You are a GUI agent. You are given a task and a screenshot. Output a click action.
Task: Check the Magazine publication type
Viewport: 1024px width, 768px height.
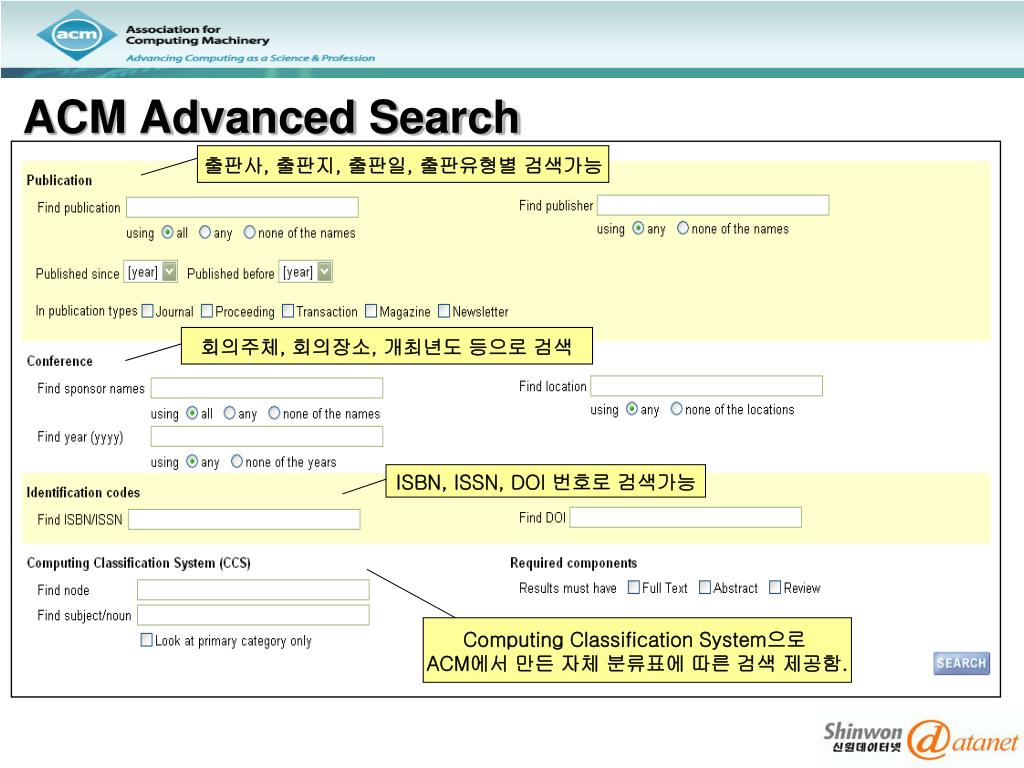(x=371, y=311)
